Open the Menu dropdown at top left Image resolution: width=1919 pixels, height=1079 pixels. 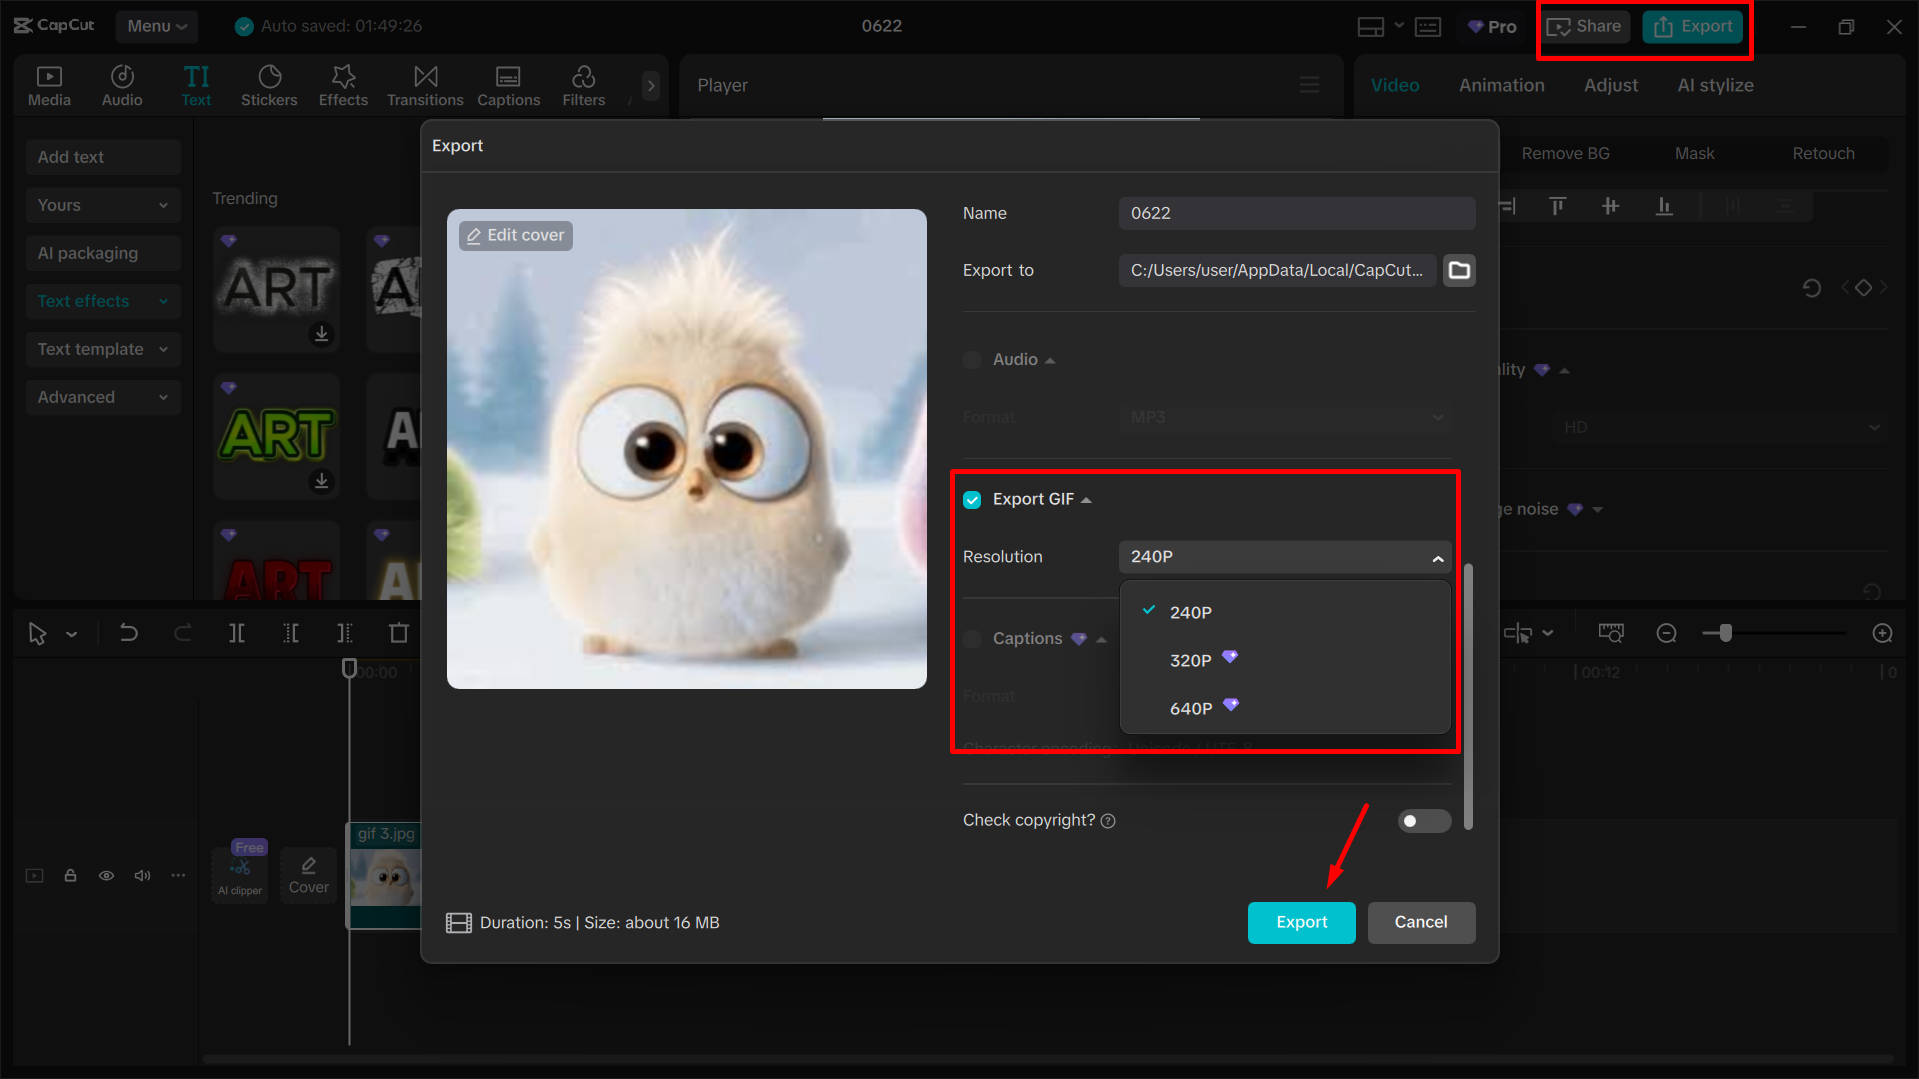156,26
